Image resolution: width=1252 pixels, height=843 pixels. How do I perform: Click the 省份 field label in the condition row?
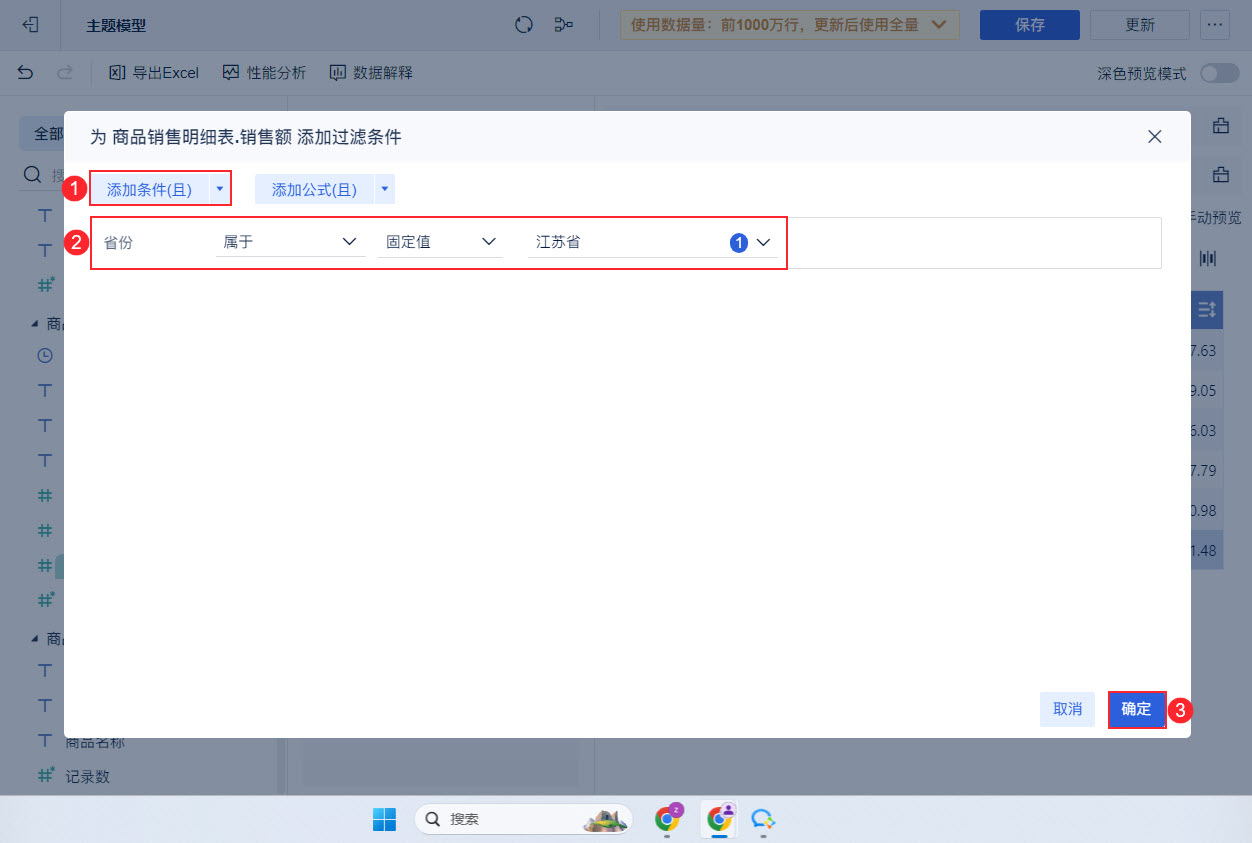click(x=118, y=242)
